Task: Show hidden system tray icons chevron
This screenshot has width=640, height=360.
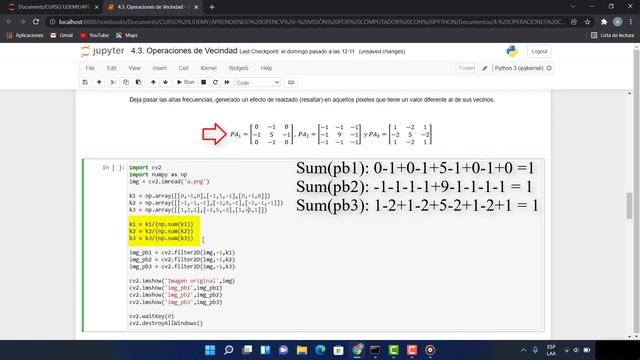Action: coord(523,350)
